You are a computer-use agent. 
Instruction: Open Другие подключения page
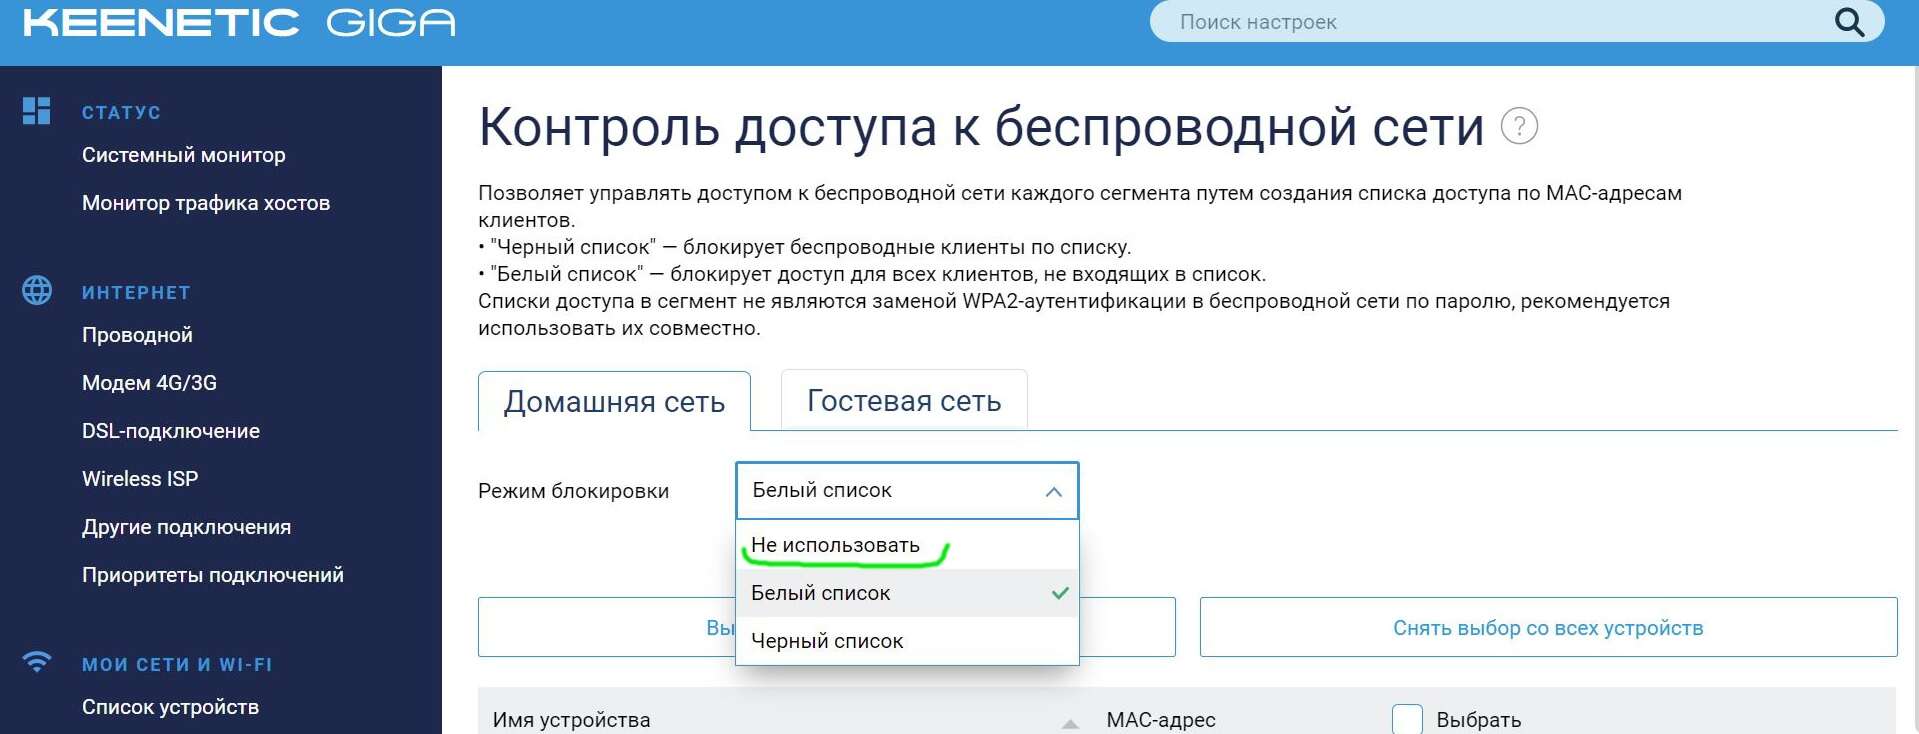tap(187, 527)
